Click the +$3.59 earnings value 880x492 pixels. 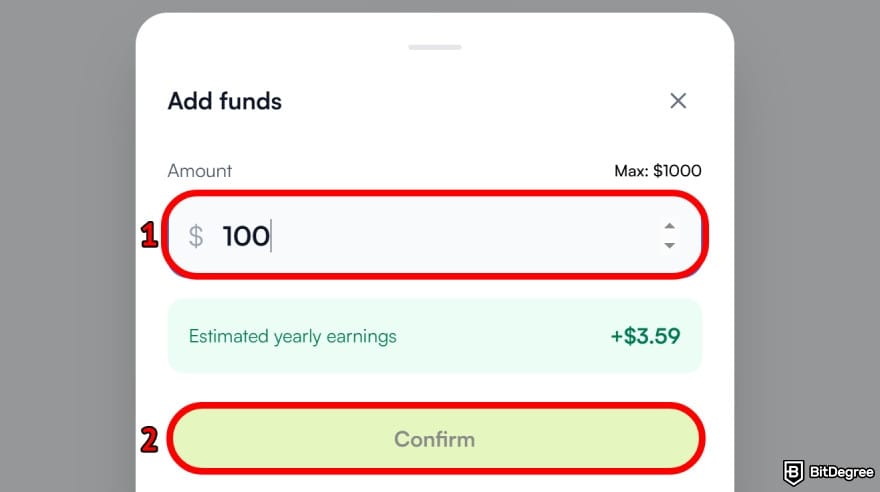645,336
